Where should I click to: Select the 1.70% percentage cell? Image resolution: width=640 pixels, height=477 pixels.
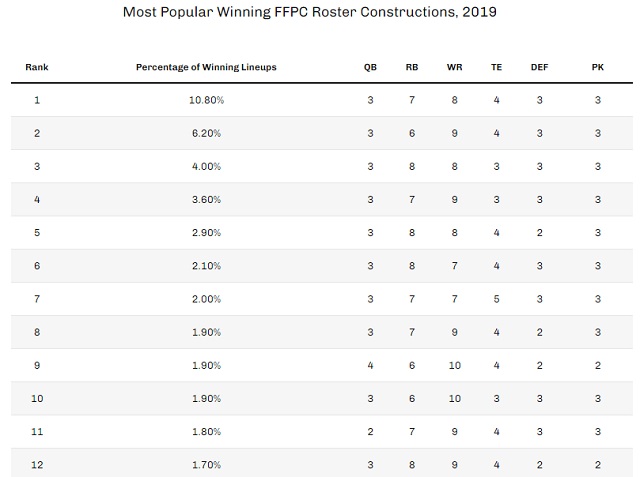click(206, 465)
